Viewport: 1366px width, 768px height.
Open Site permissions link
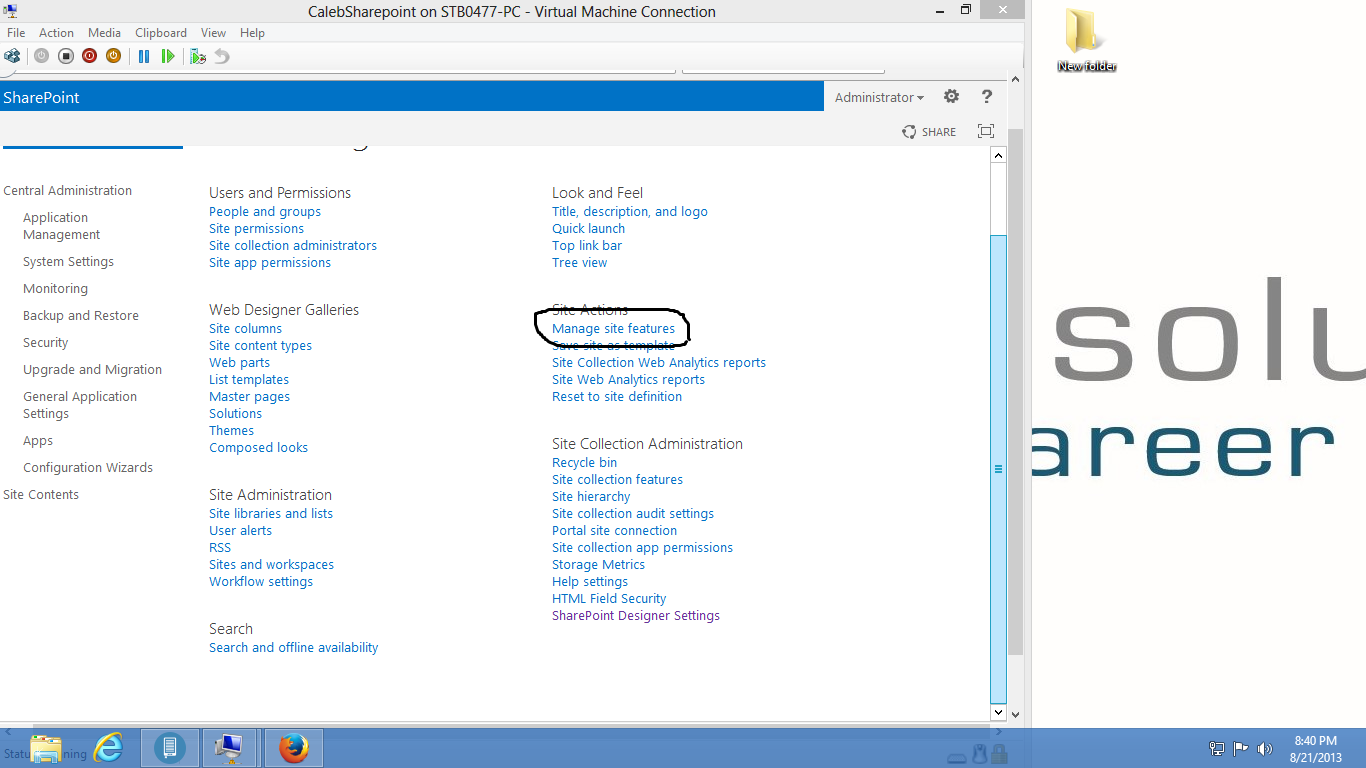click(256, 229)
